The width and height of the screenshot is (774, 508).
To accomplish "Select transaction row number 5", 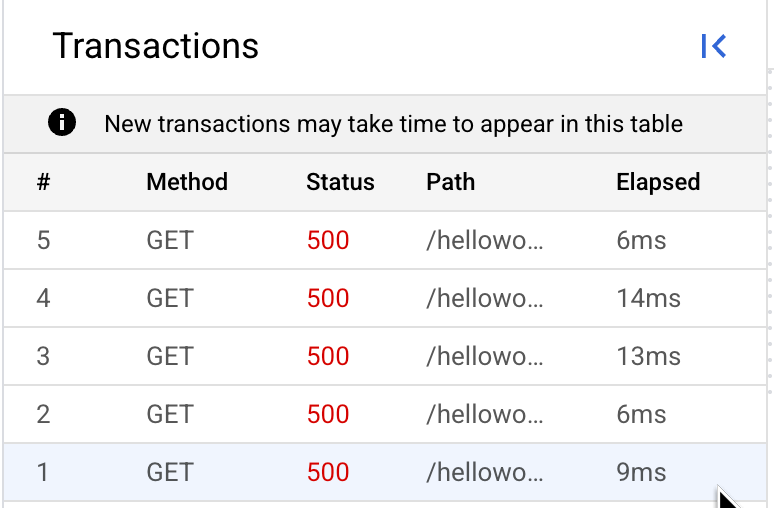I will [385, 240].
